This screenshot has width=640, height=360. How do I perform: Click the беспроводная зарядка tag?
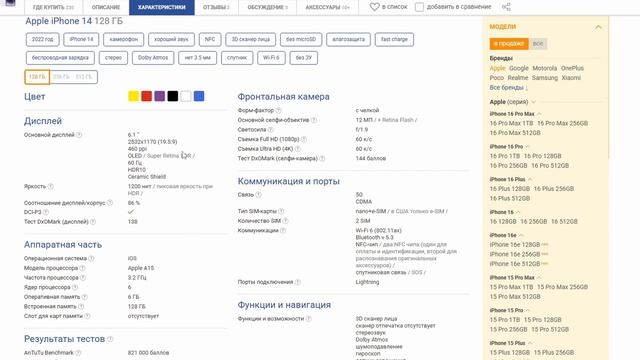pyautogui.click(x=60, y=58)
